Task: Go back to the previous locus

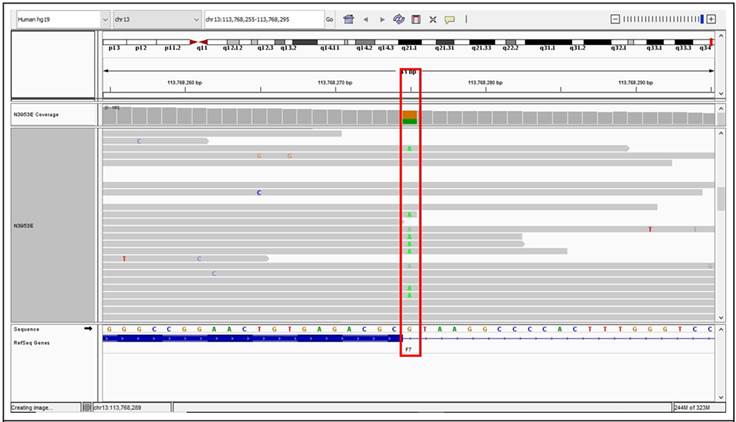Action: pyautogui.click(x=365, y=19)
